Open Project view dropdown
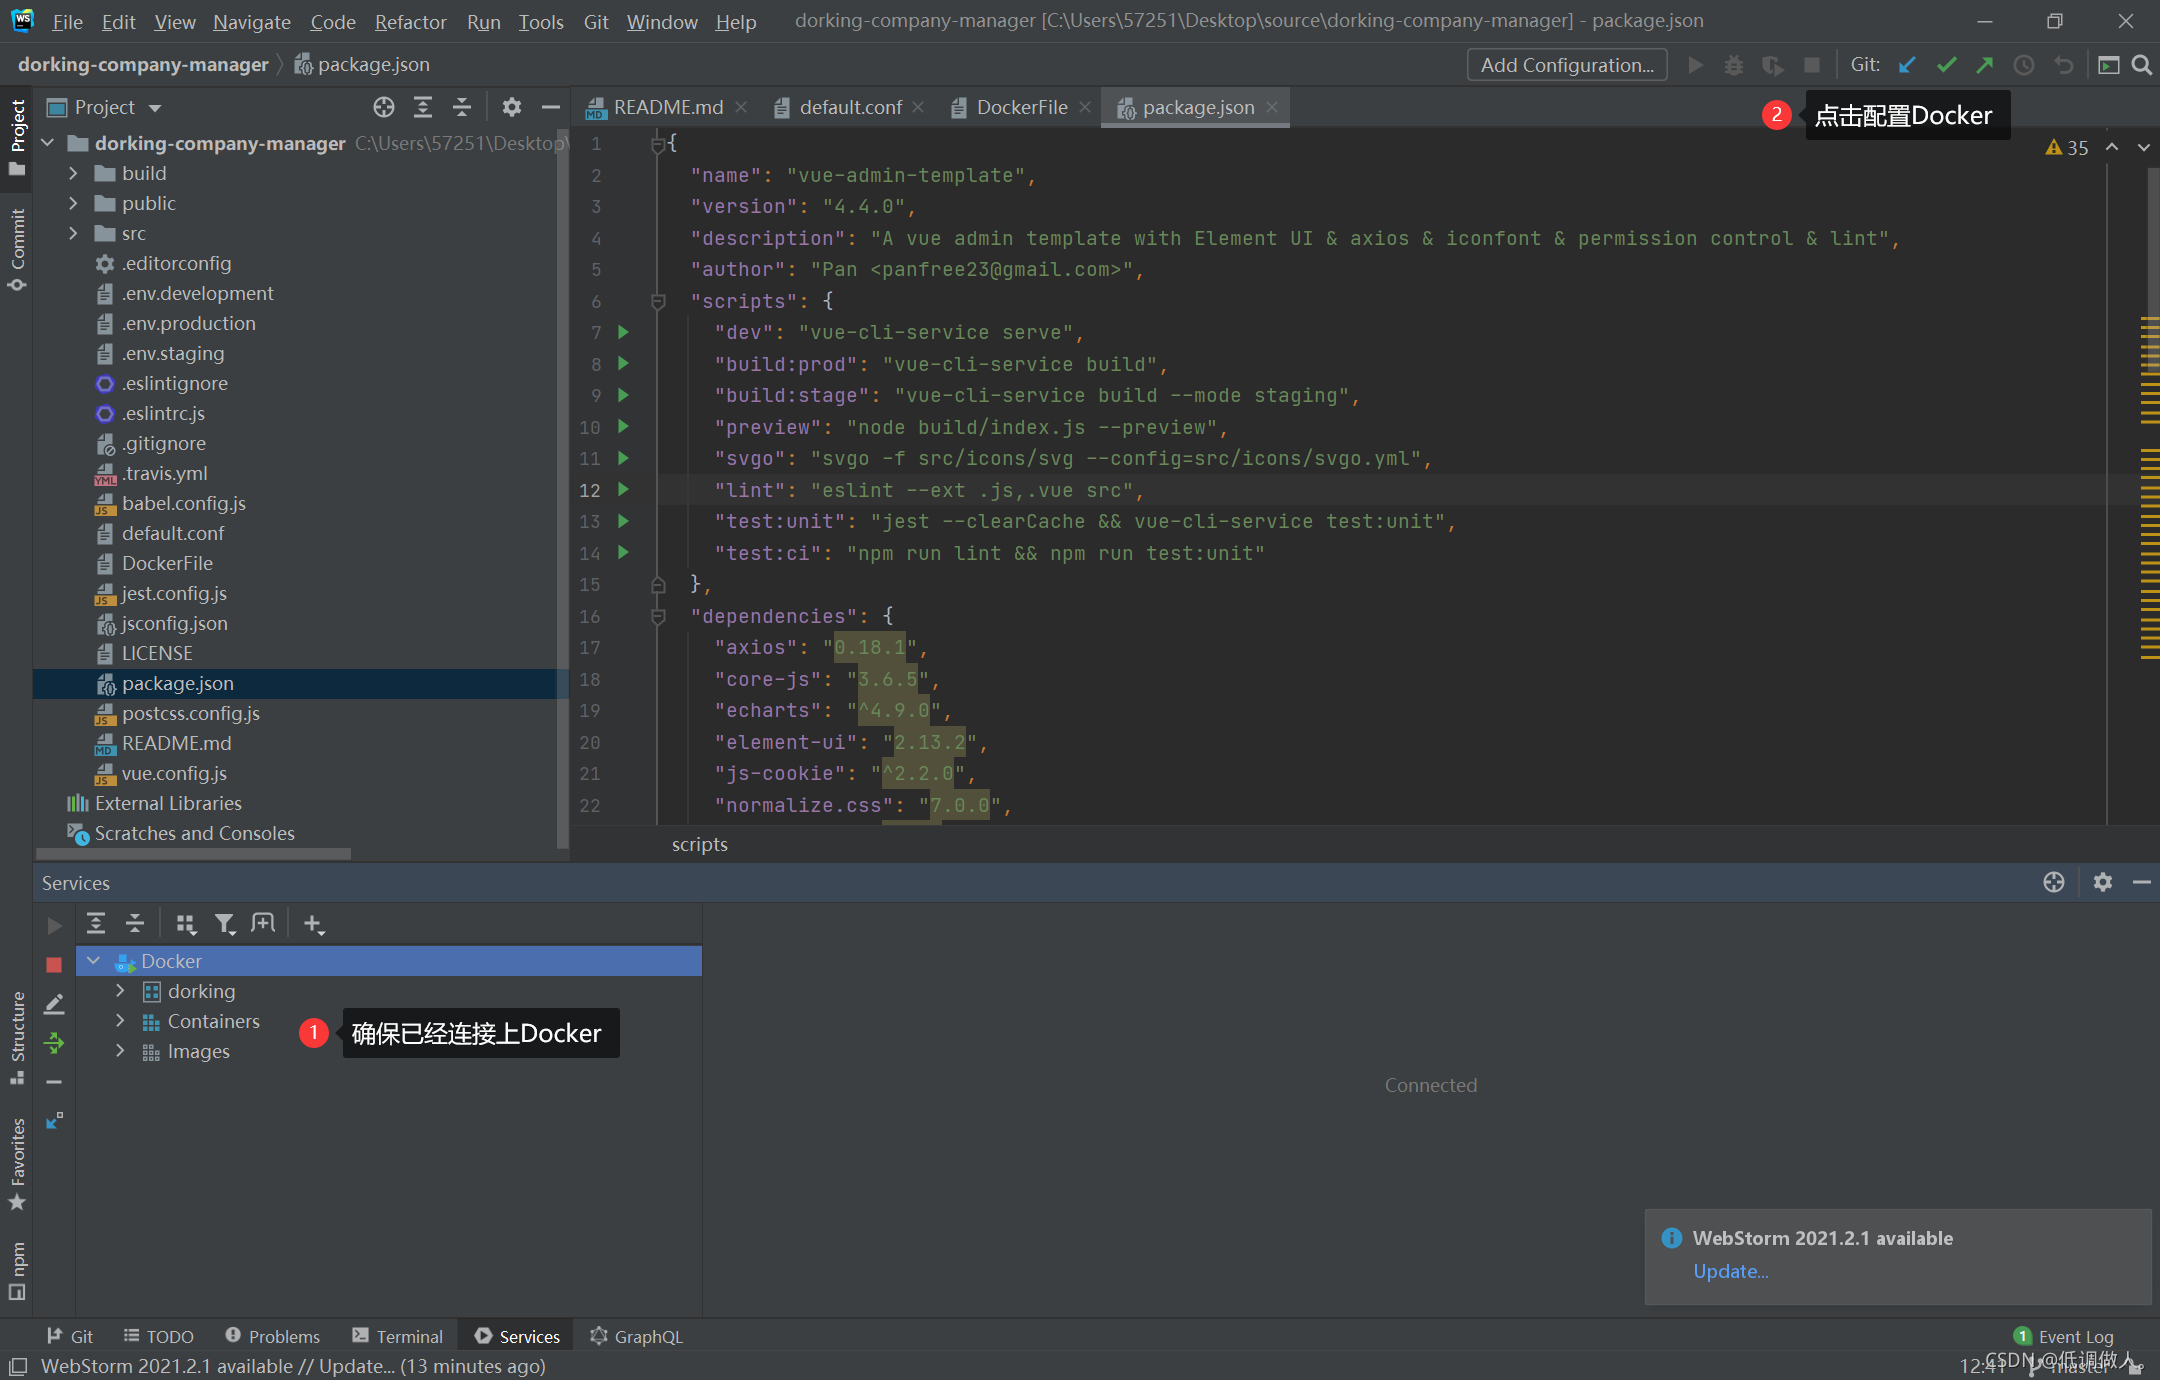 pos(155,108)
